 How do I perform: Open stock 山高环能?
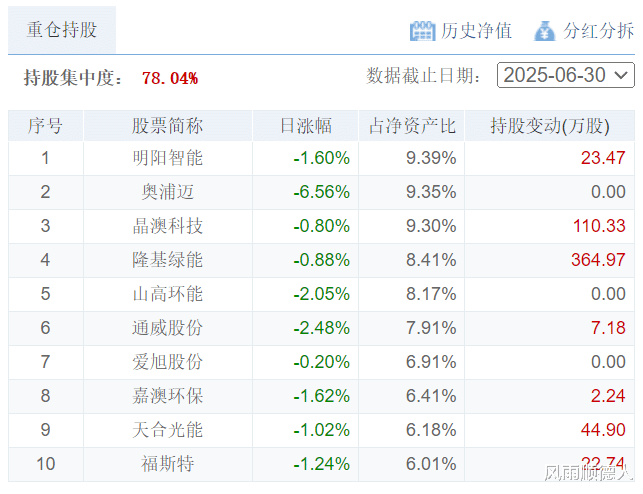[167, 294]
